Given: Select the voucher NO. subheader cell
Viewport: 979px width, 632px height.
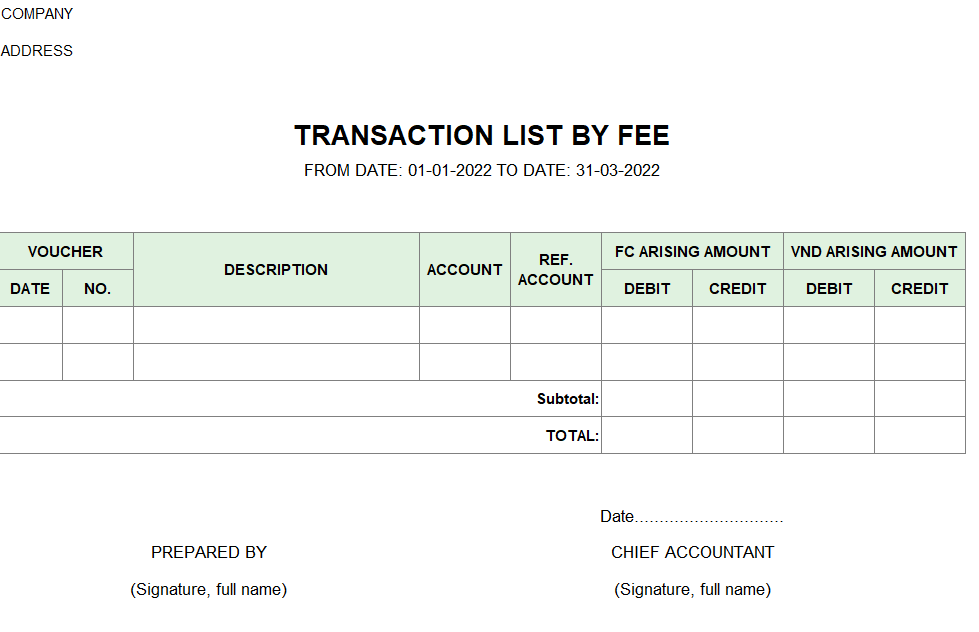Looking at the screenshot, I should click(x=97, y=289).
